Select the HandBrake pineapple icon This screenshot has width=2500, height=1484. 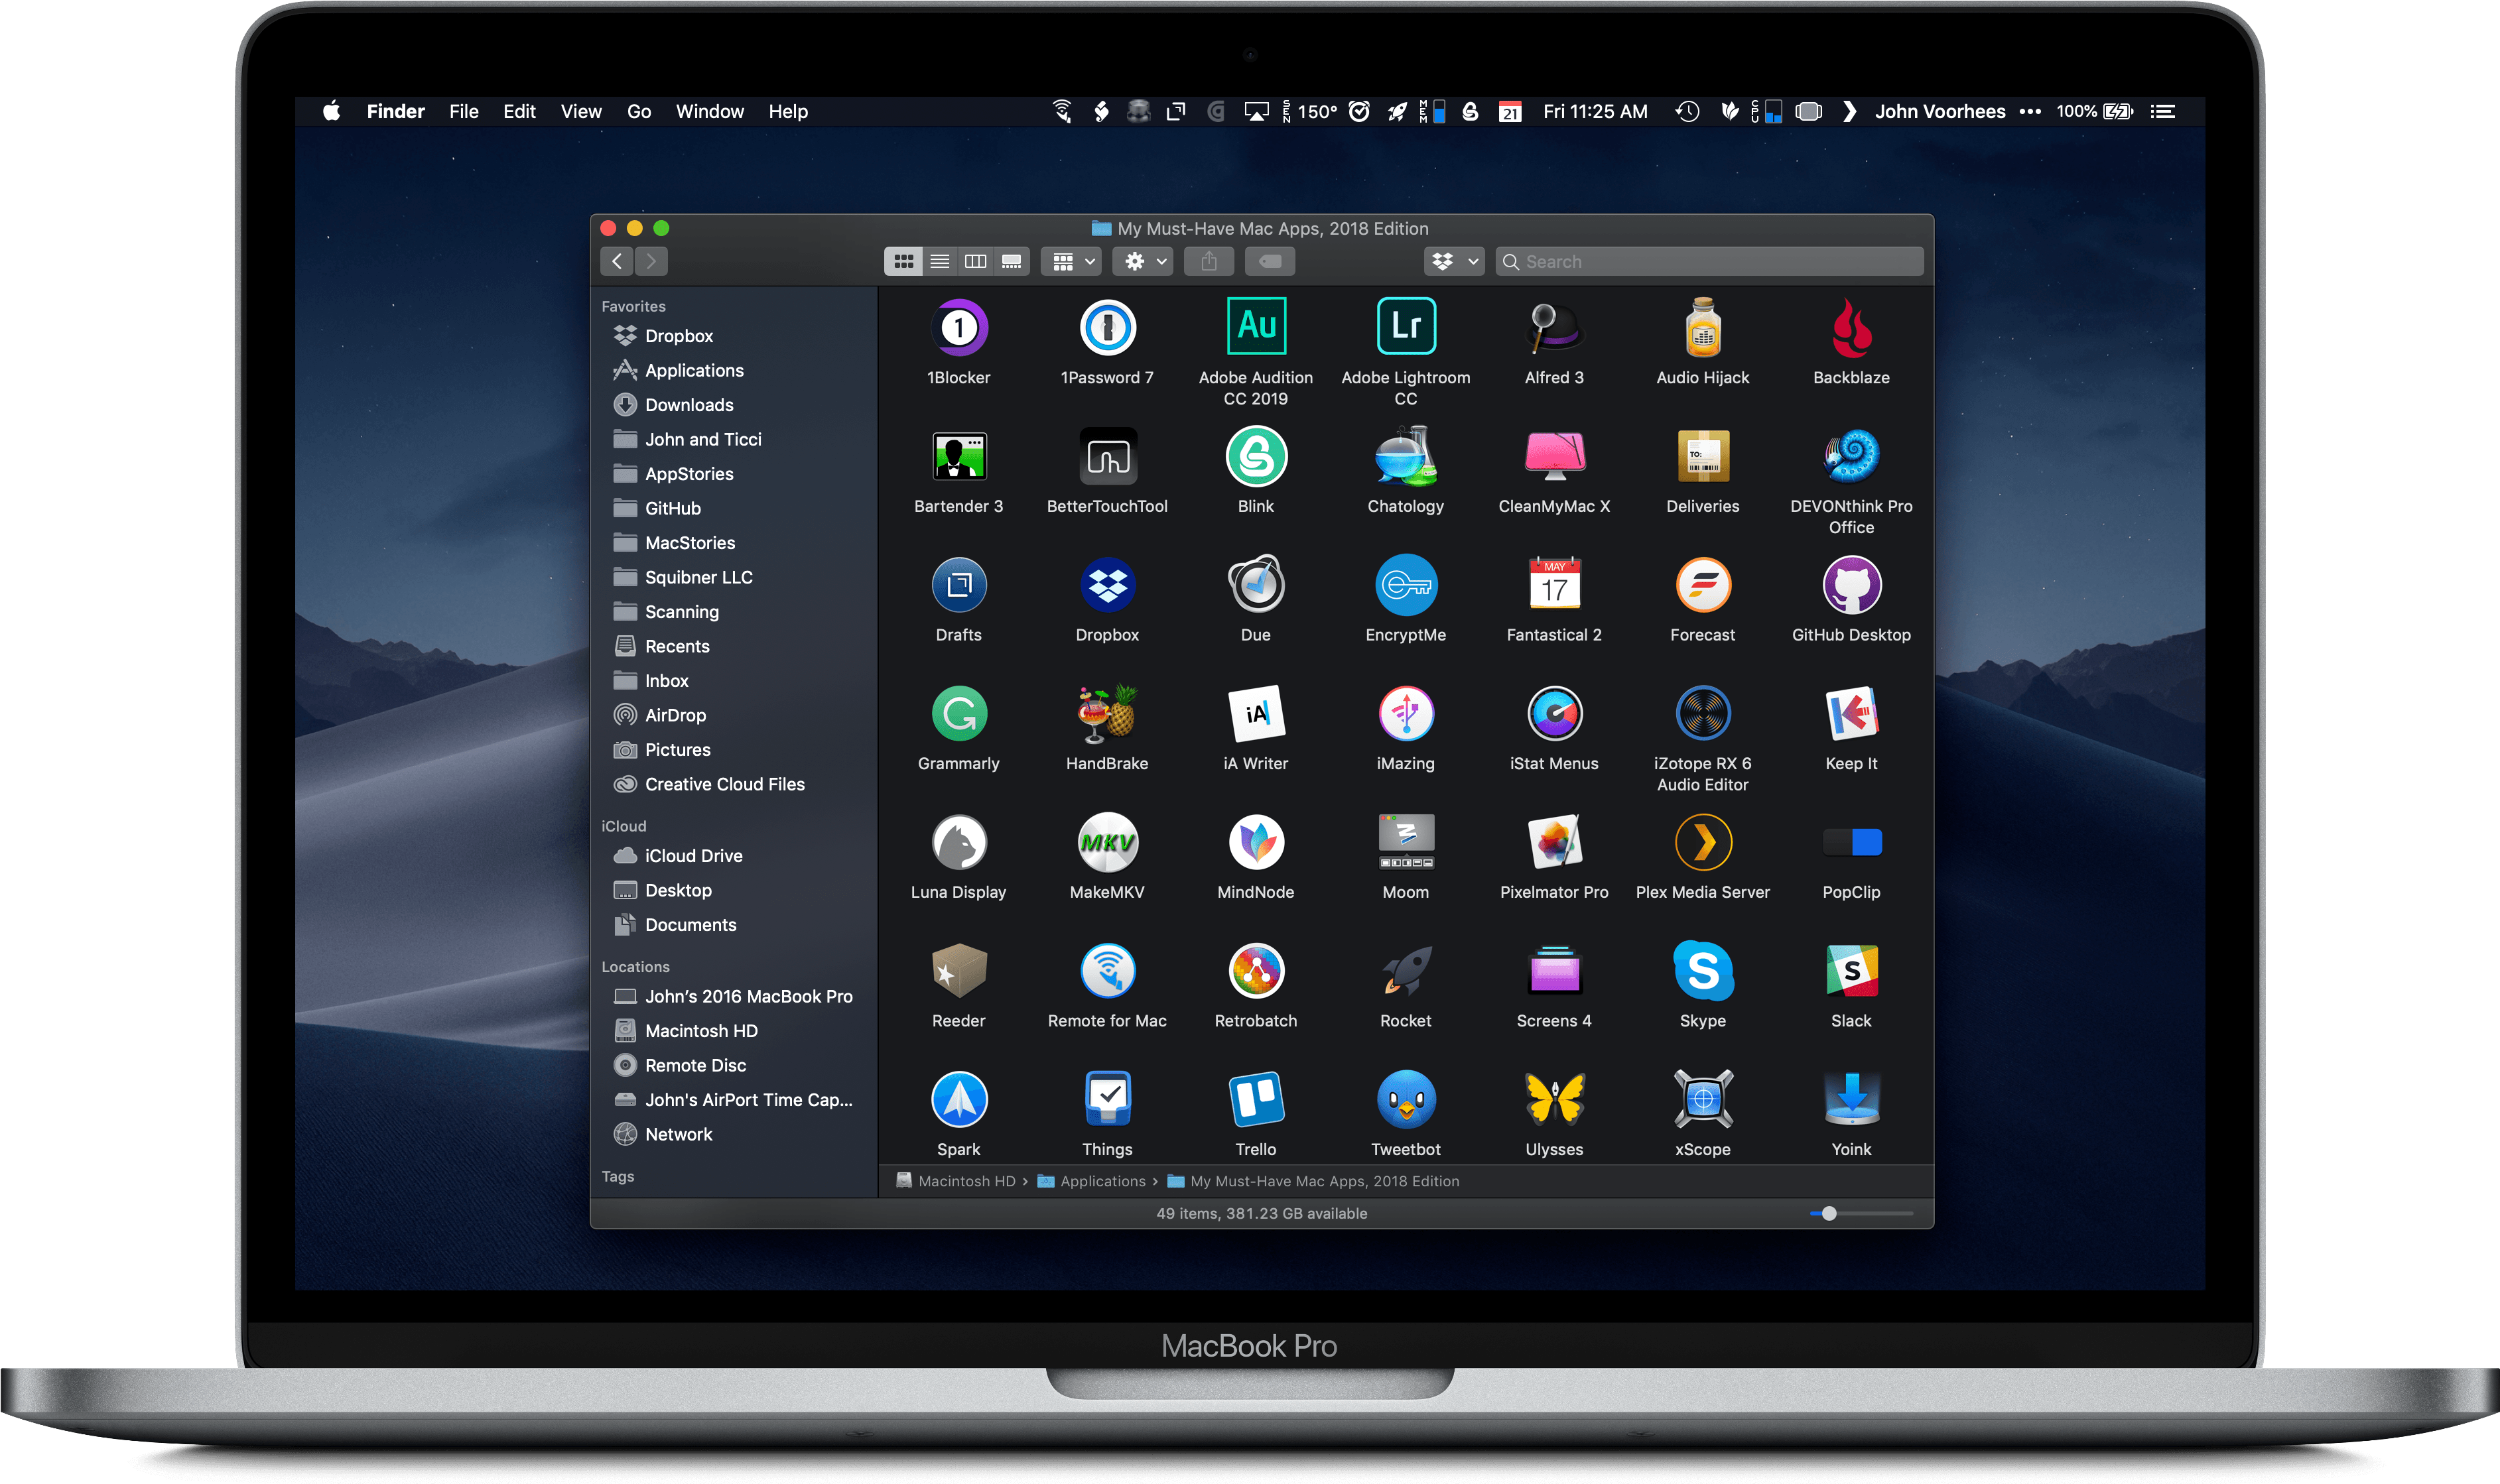(1107, 713)
